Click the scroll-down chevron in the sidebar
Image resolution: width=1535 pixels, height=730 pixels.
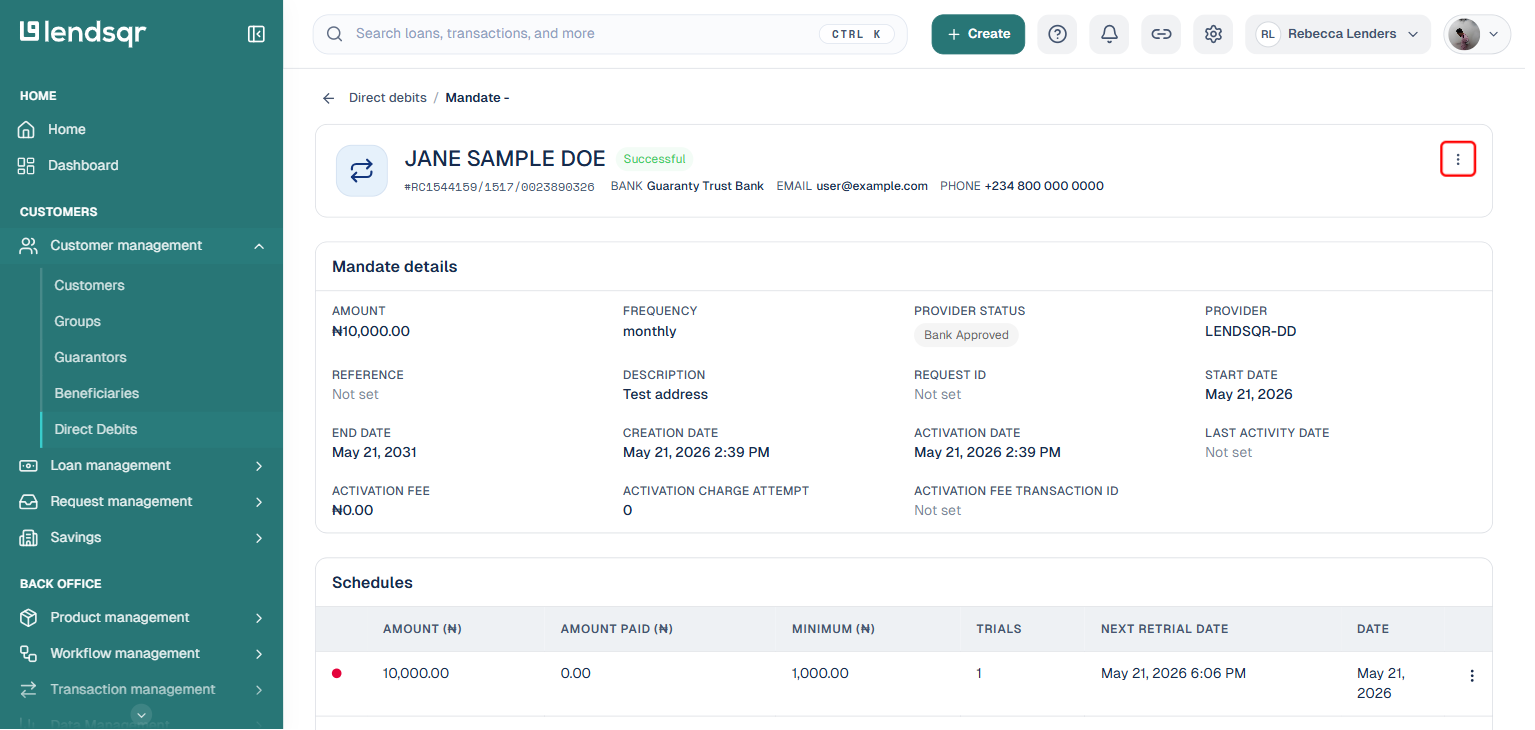(x=142, y=714)
